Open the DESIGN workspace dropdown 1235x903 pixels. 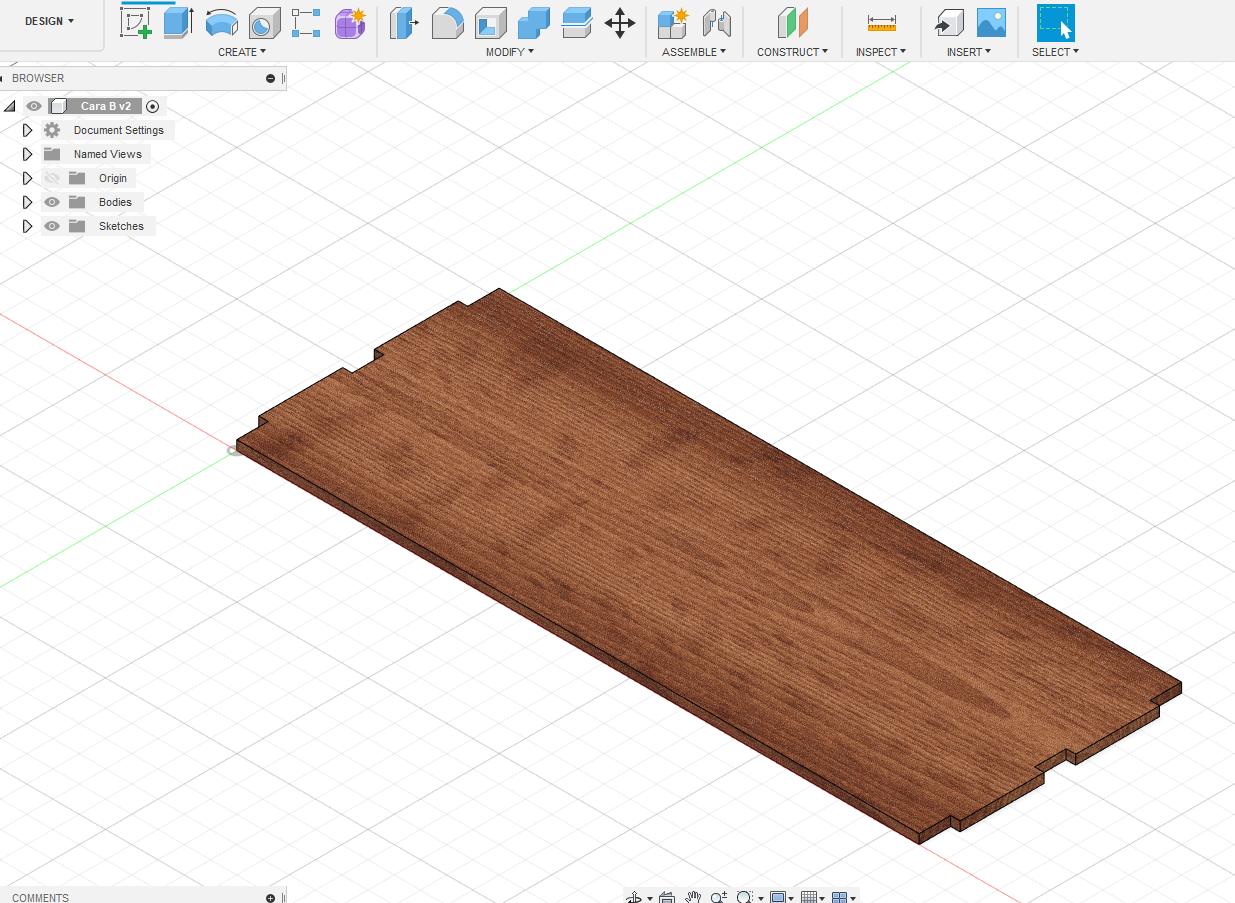click(x=49, y=21)
